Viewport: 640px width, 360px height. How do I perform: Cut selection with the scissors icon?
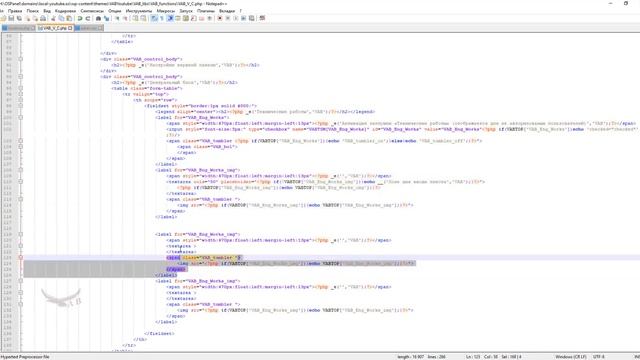point(53,18)
